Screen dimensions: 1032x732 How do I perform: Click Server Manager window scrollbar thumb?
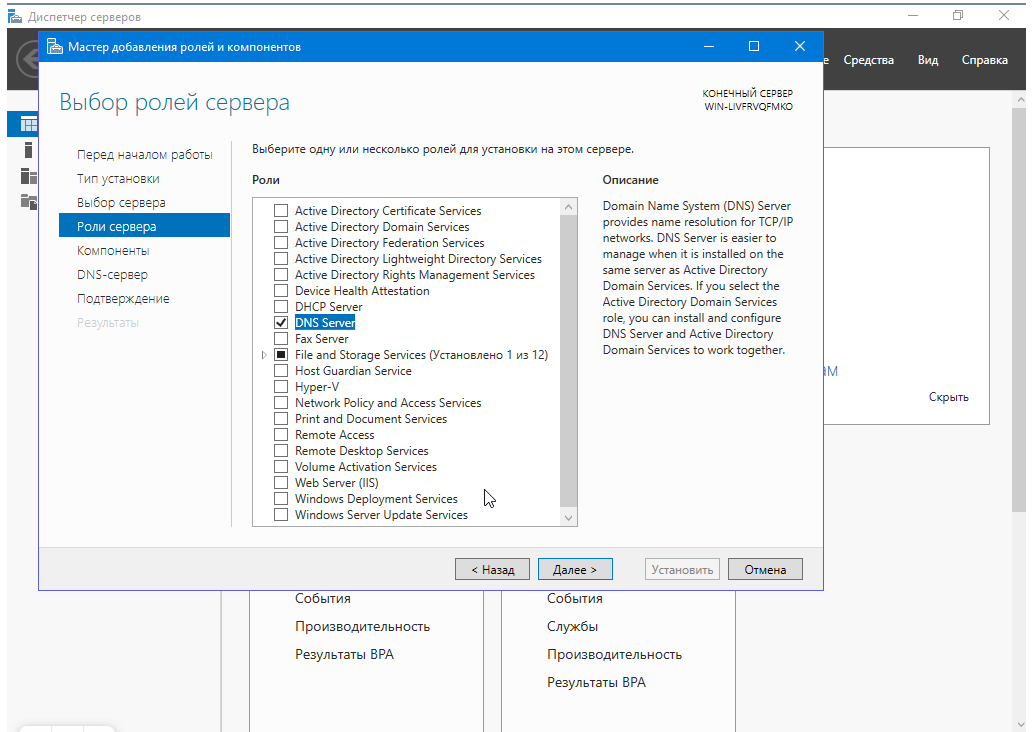[1019, 309]
